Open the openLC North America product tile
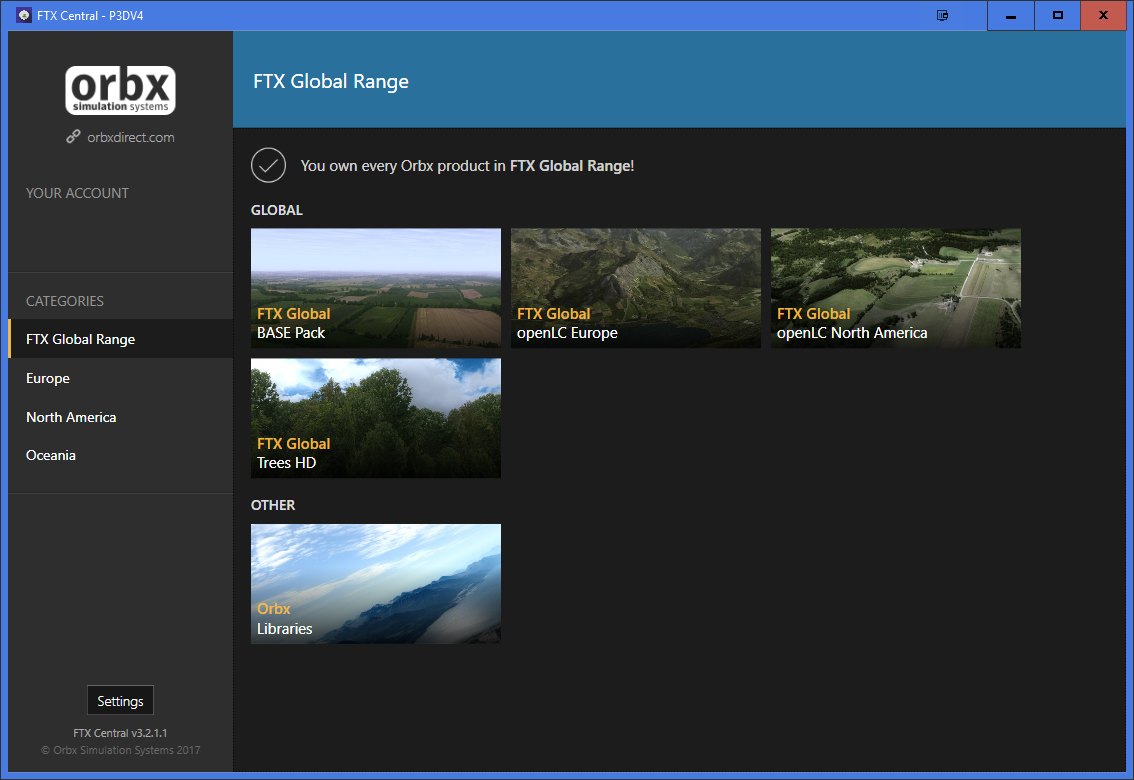1134x780 pixels. pos(895,288)
